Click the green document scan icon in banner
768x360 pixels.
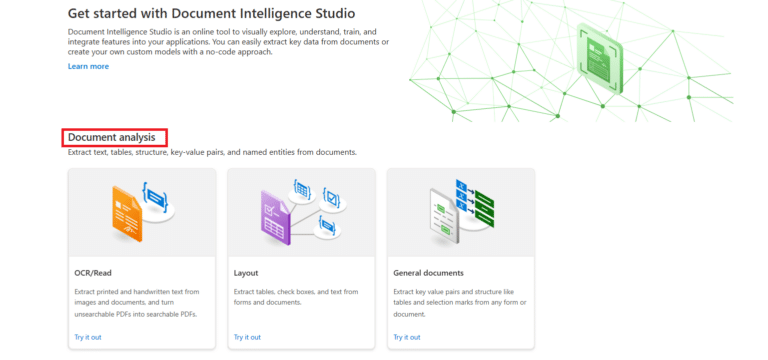(x=599, y=58)
